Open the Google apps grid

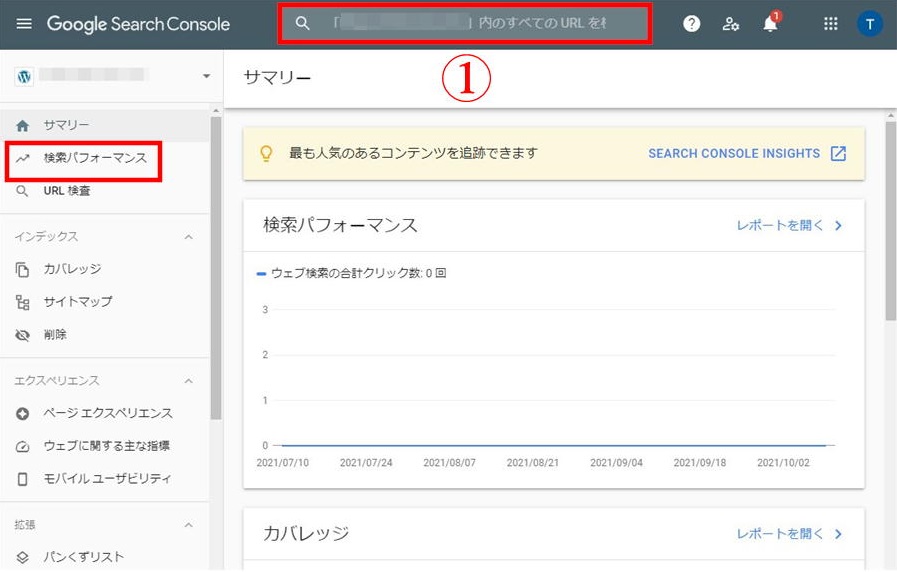point(830,24)
